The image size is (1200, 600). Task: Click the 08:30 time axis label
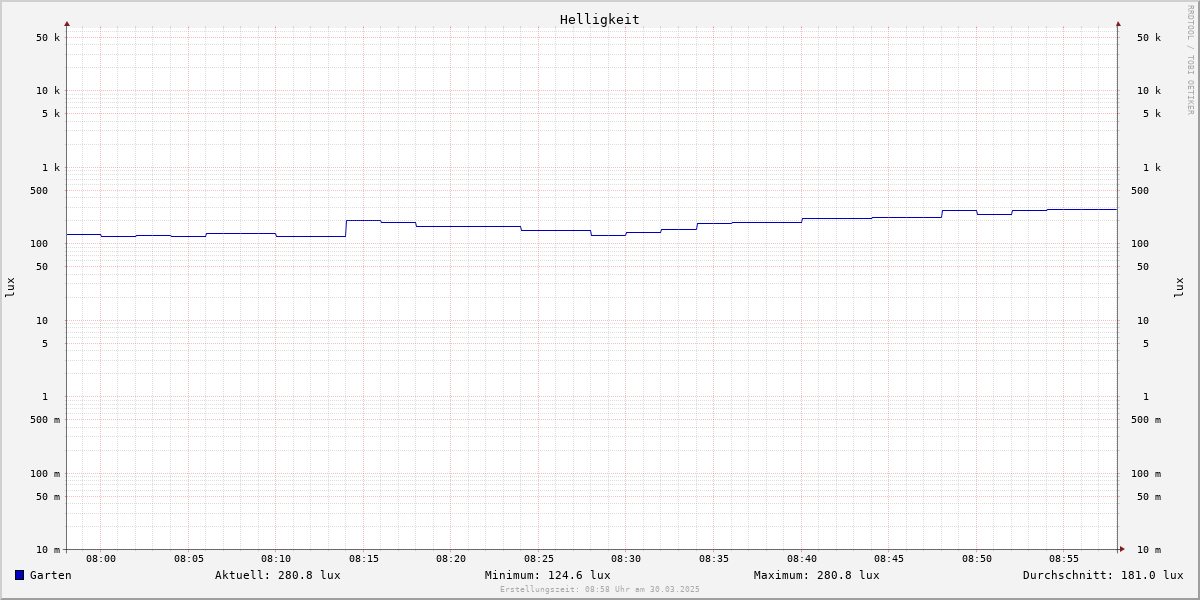click(x=626, y=559)
